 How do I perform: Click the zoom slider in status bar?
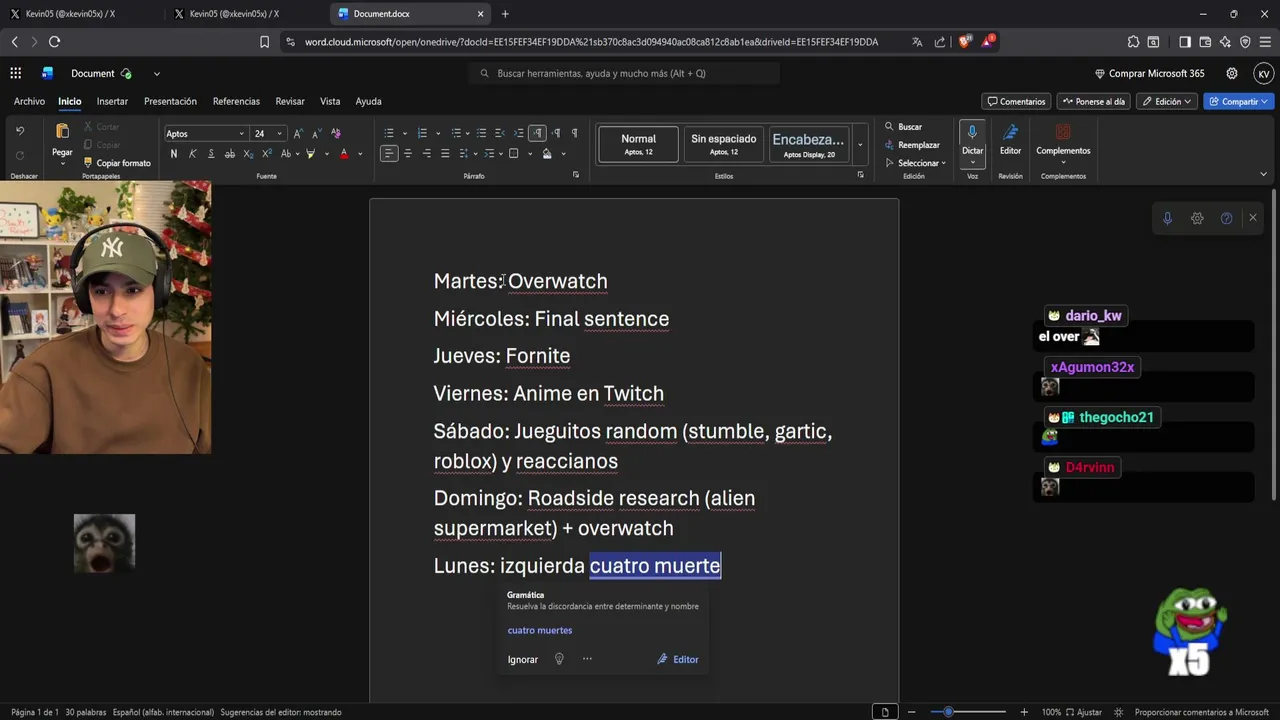point(967,712)
